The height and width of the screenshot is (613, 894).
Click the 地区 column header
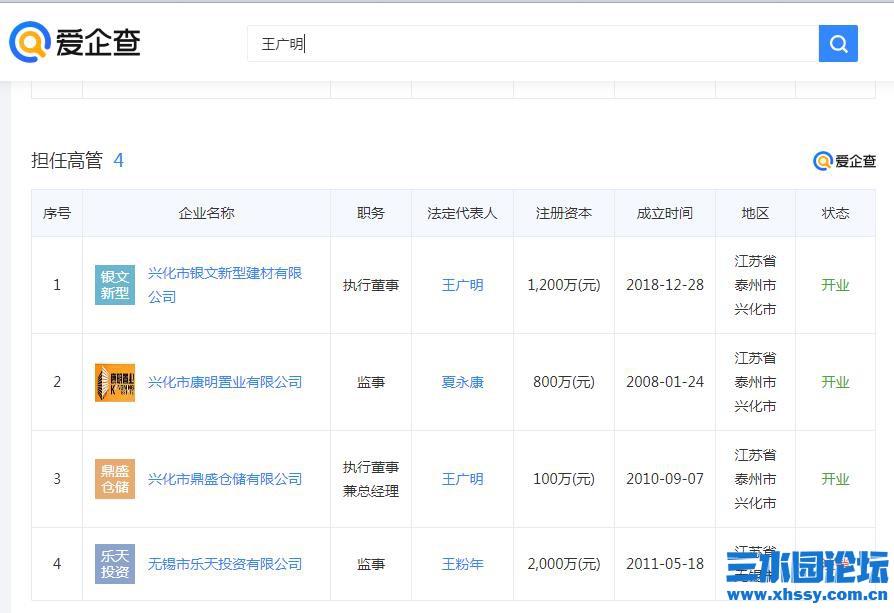pos(755,213)
